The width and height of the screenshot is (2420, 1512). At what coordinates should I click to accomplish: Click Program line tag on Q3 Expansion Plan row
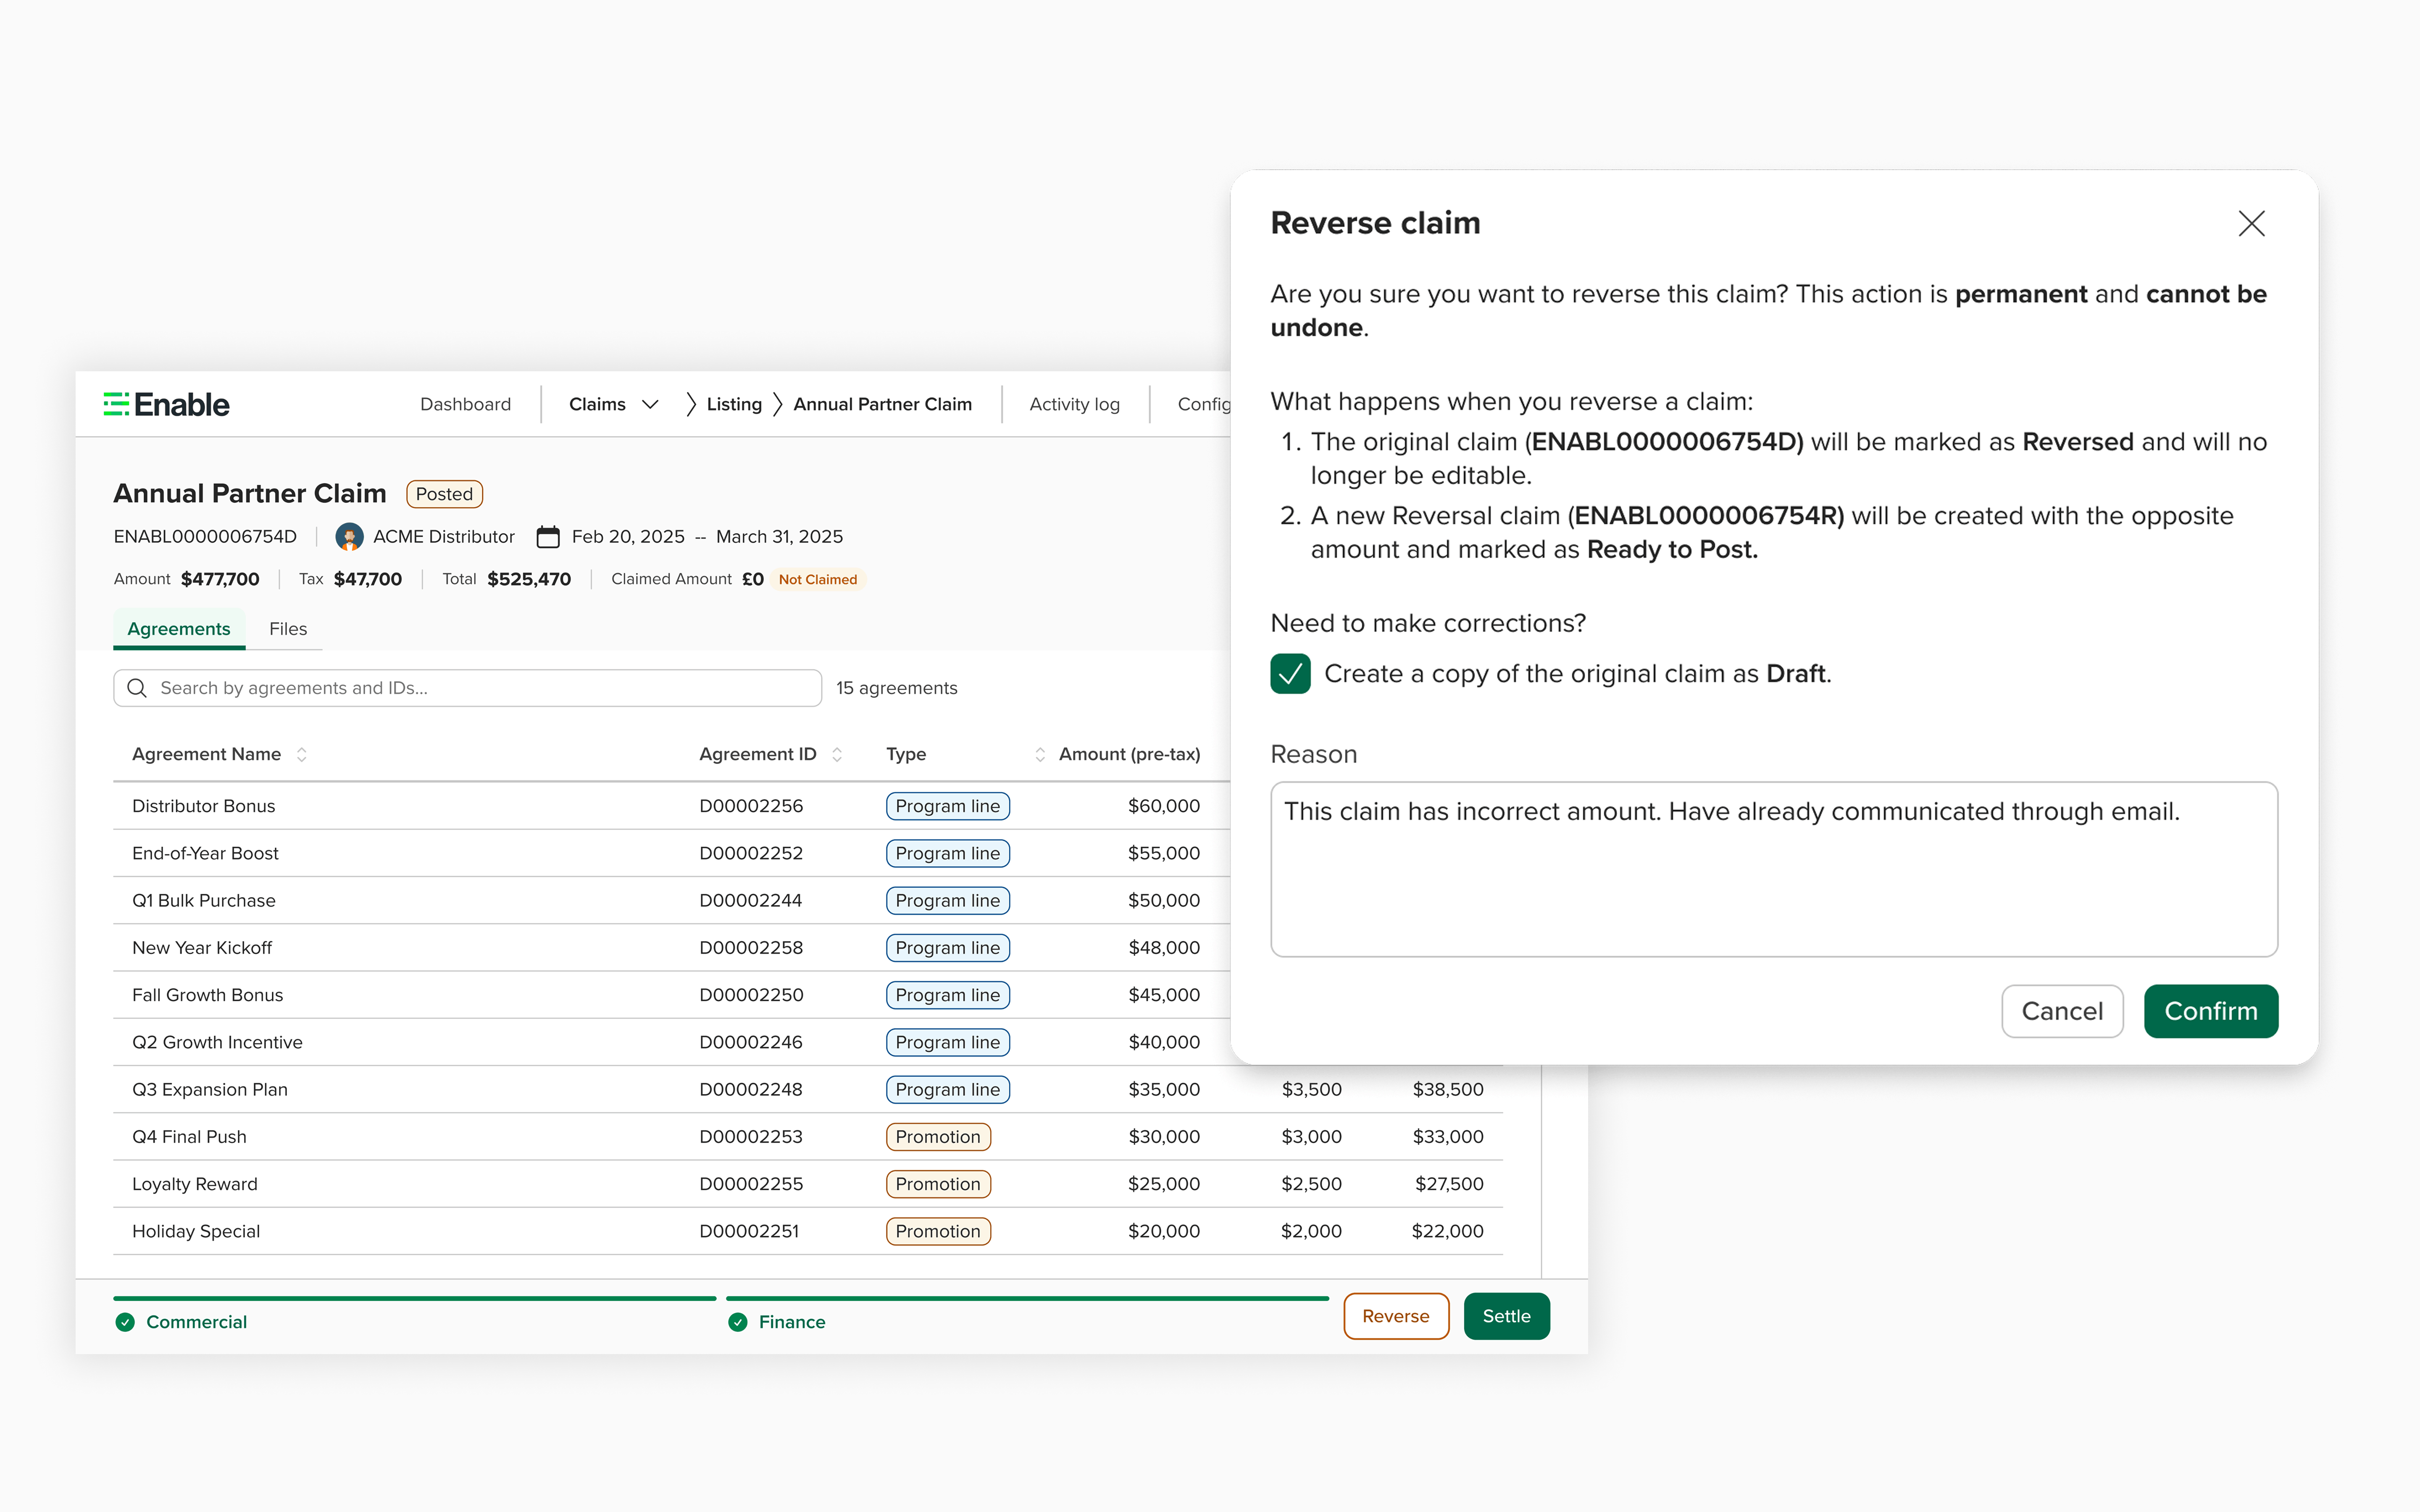click(947, 1089)
